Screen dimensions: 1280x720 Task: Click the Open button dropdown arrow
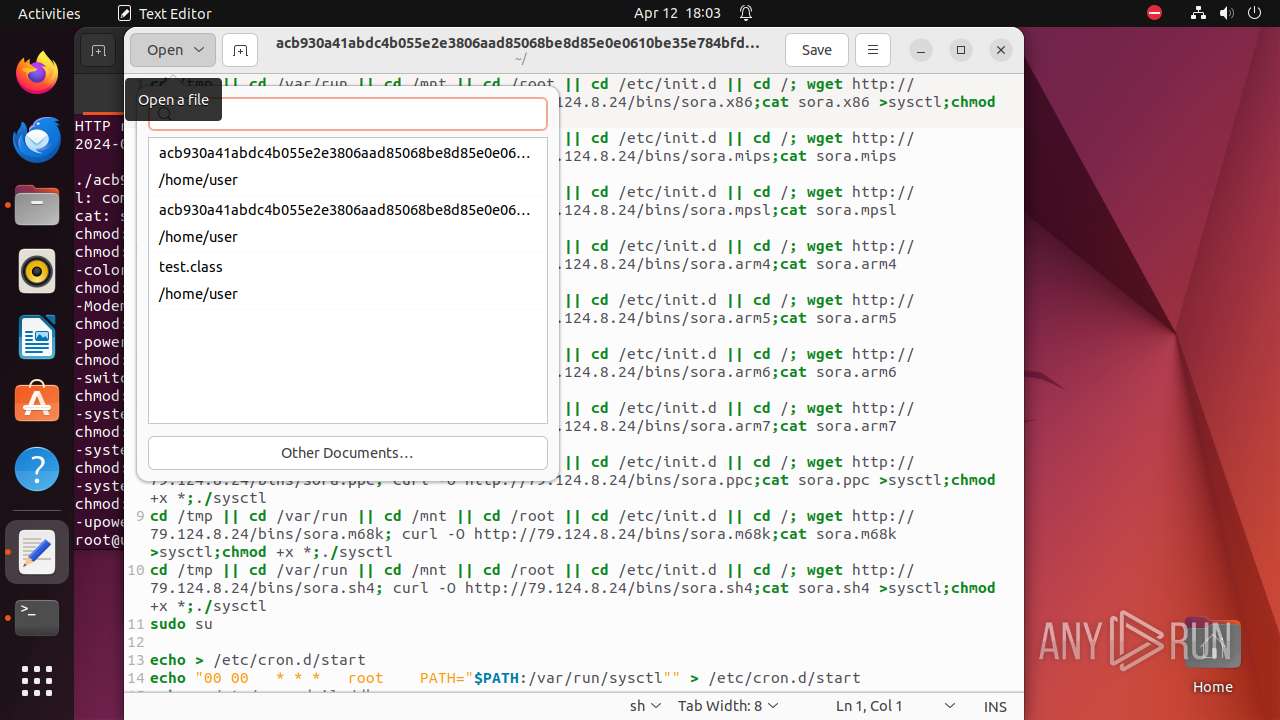[x=199, y=50]
